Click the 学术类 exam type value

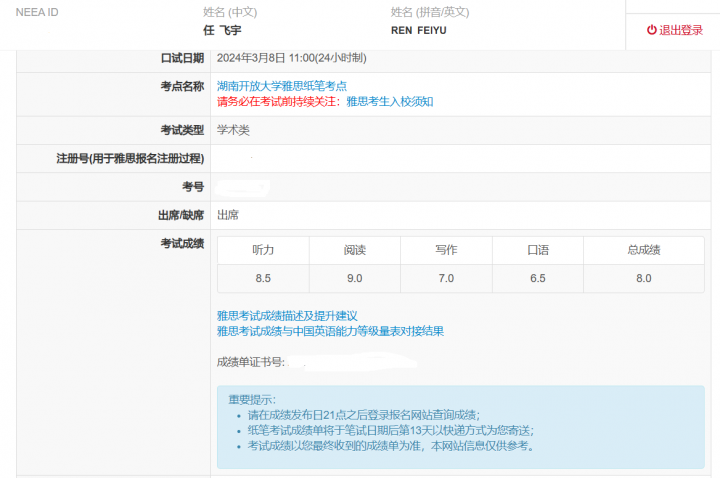[x=233, y=130]
